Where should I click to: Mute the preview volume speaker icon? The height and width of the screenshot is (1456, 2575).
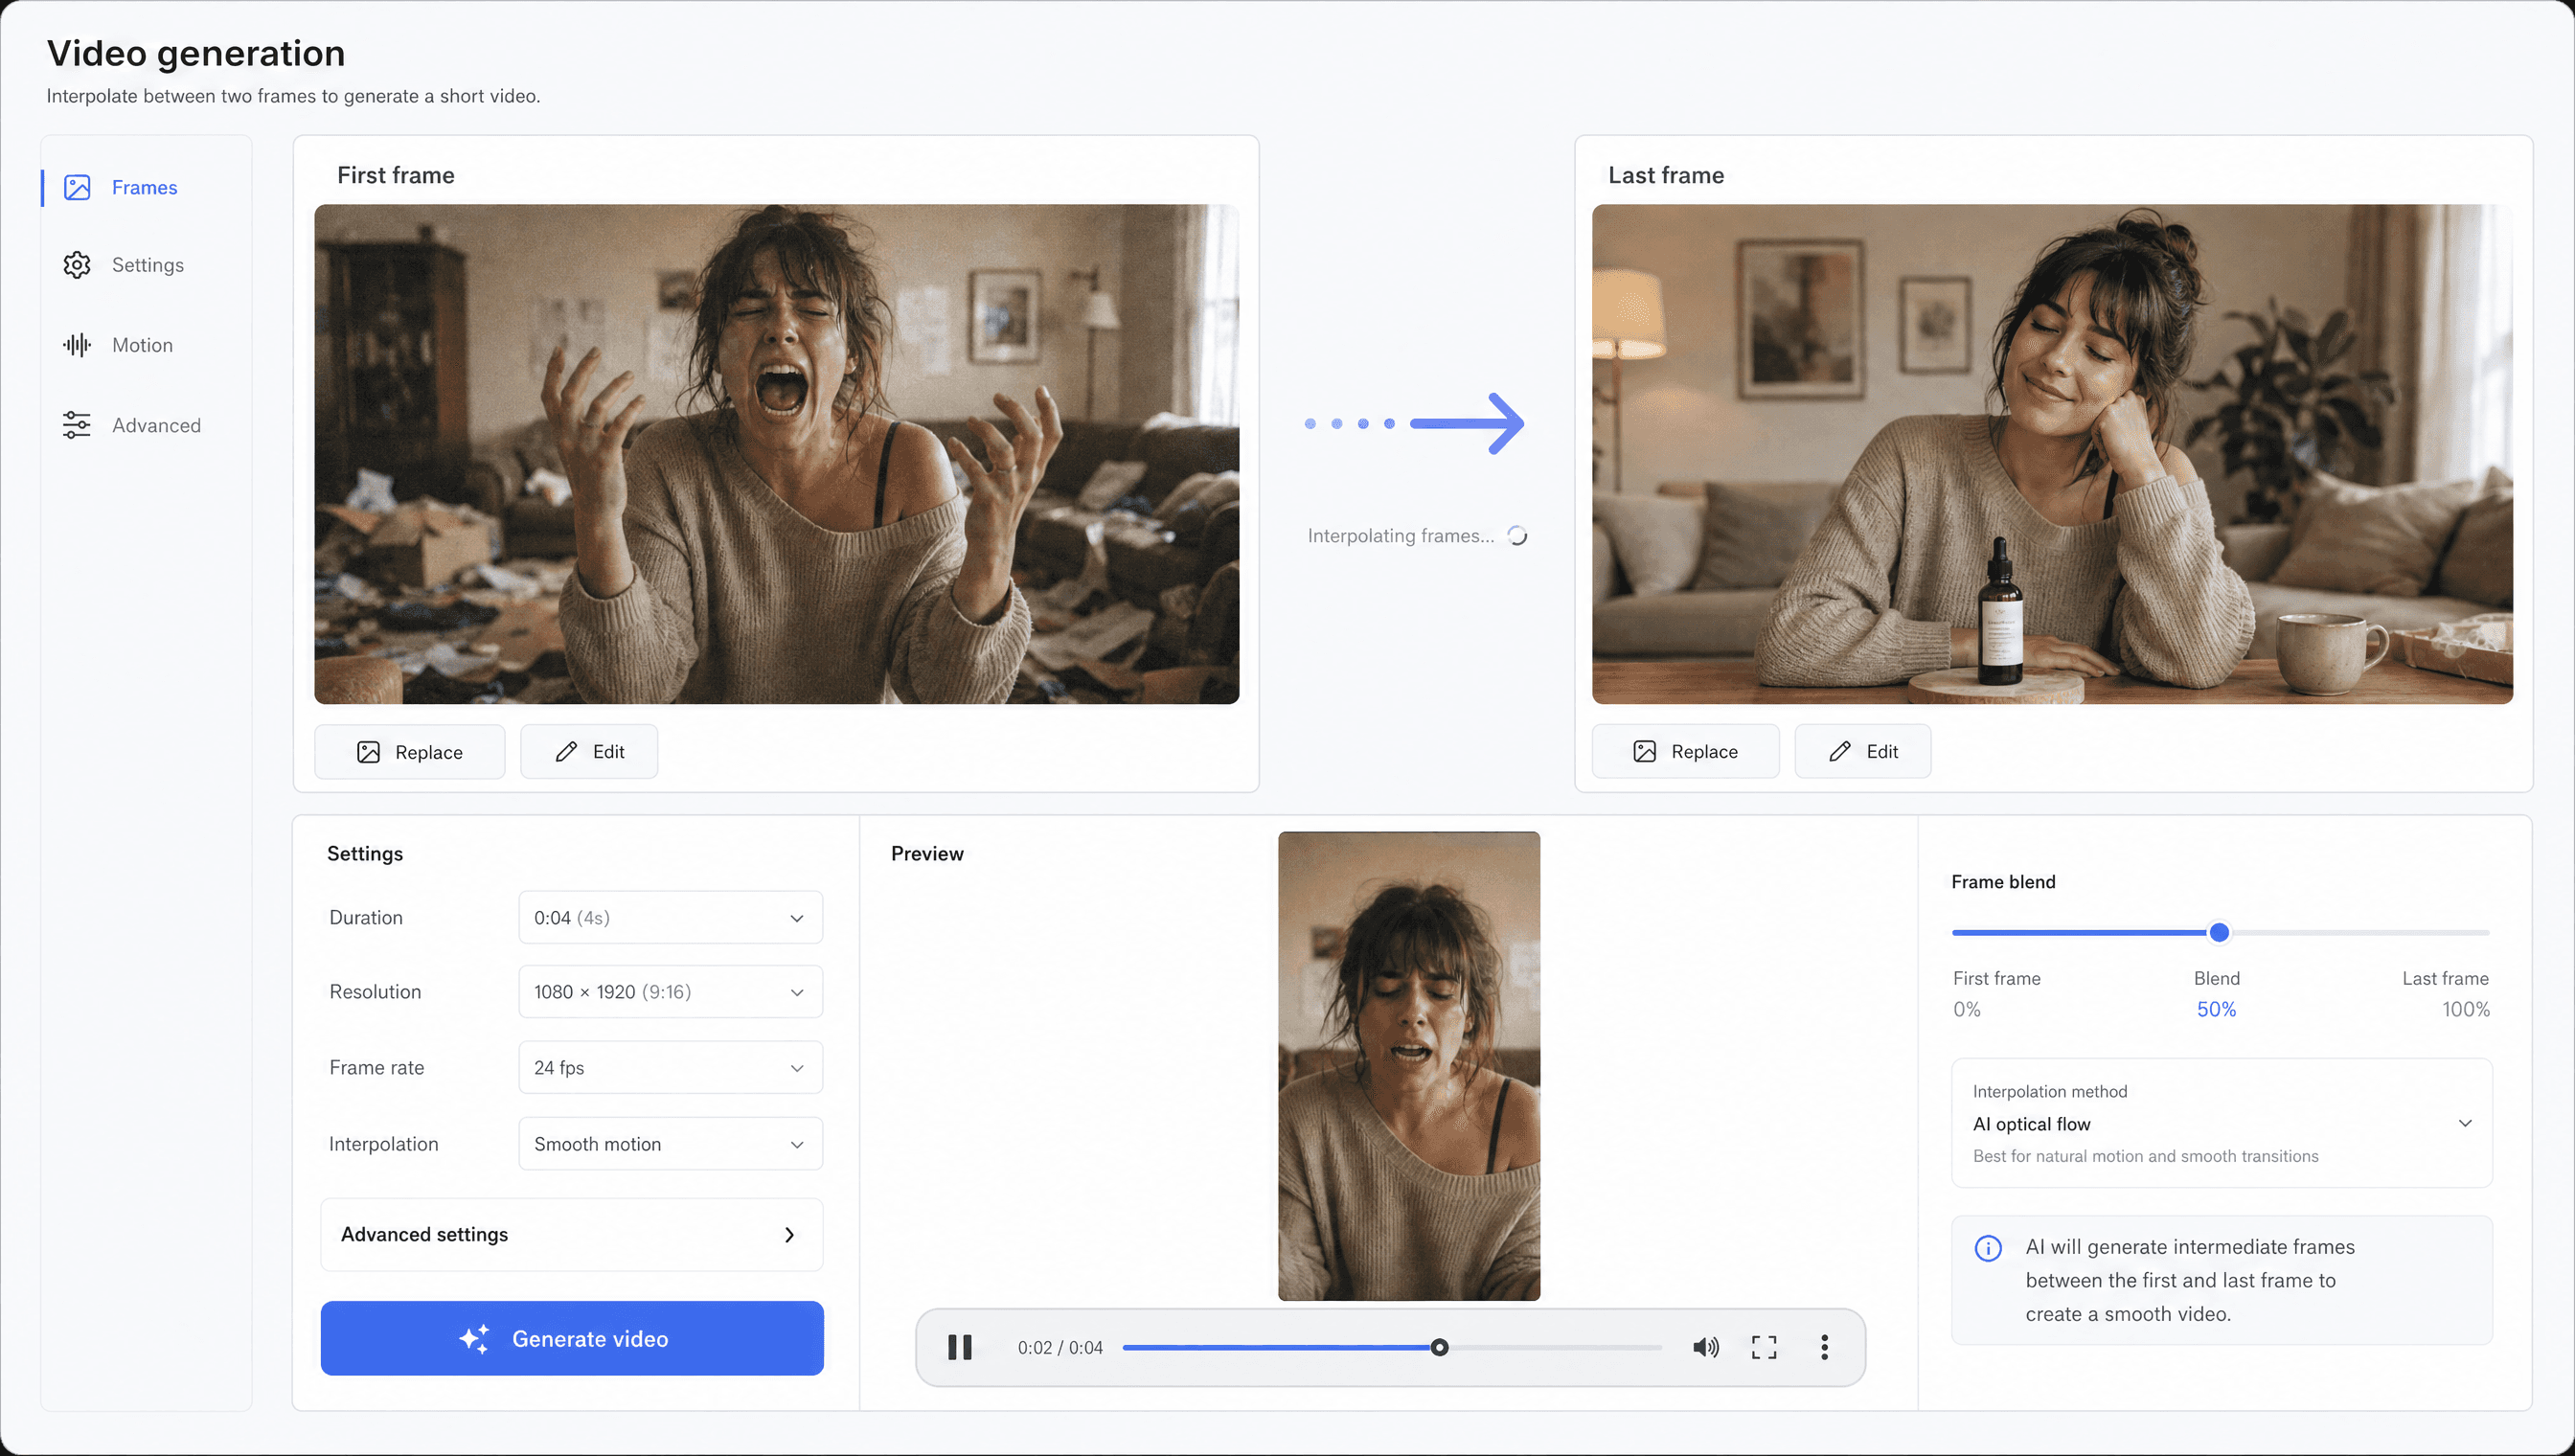[1706, 1348]
